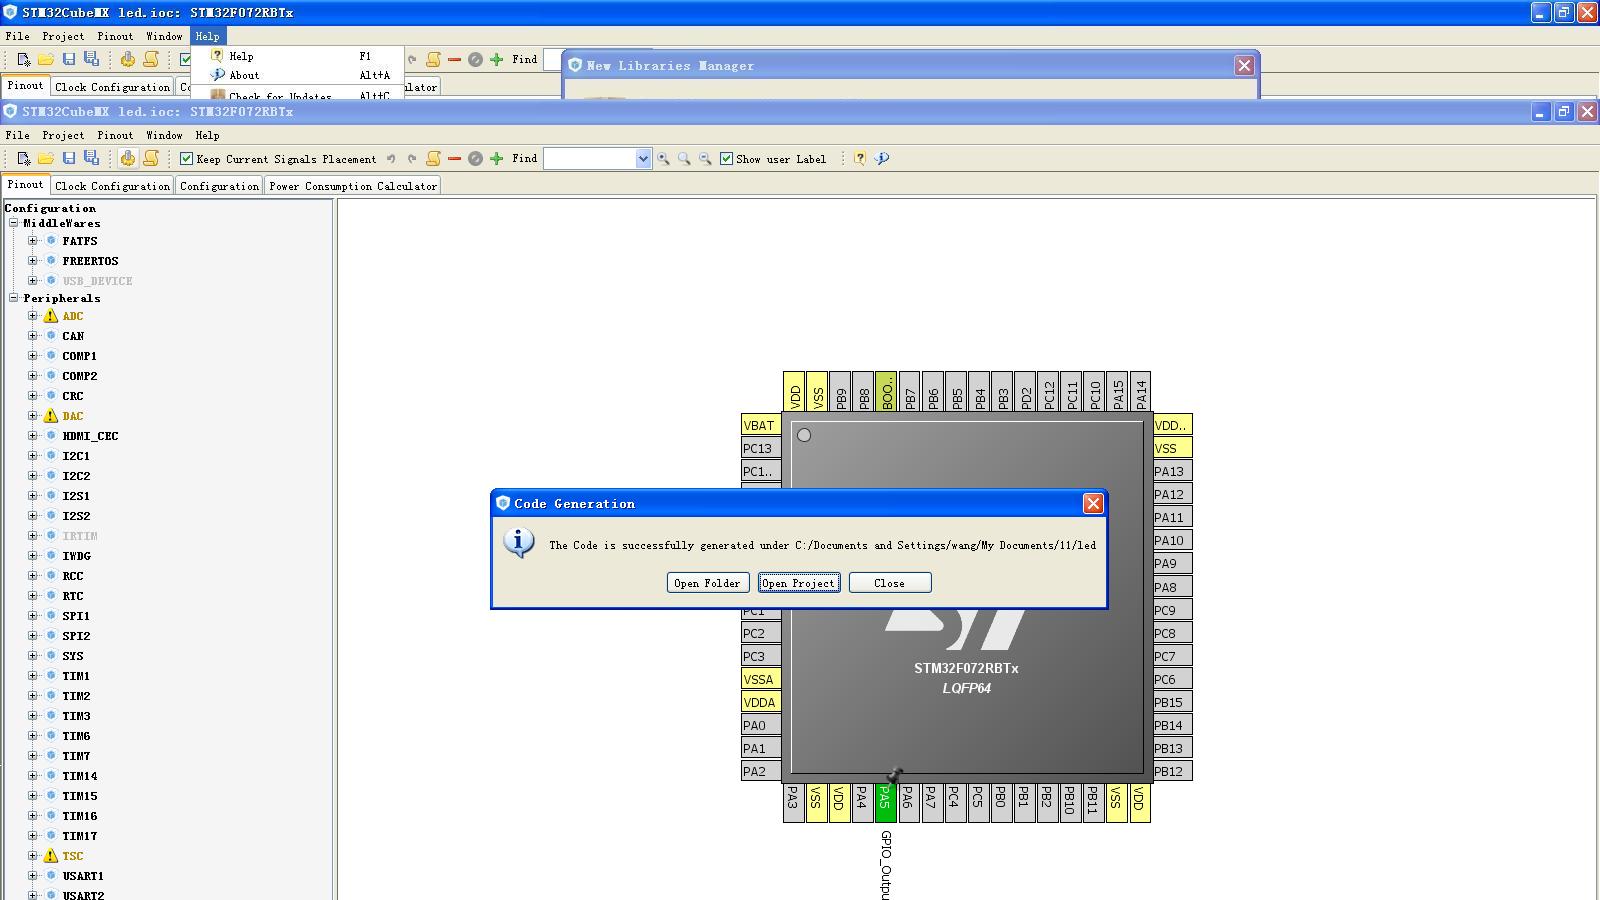Image resolution: width=1600 pixels, height=900 pixels.
Task: Click Generate Report icon in background window toolbar
Action: tap(151, 59)
